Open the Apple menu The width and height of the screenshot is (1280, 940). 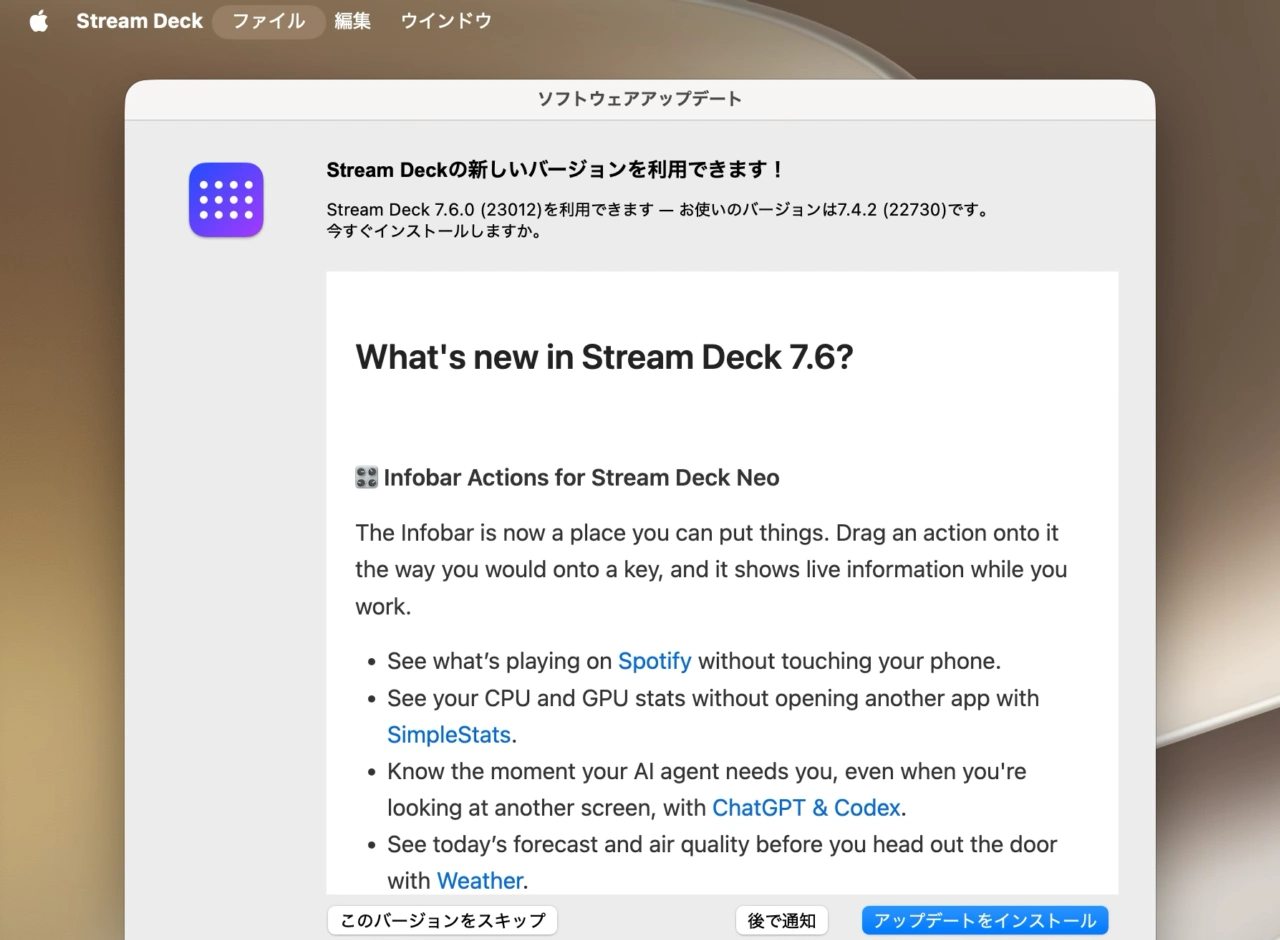click(39, 21)
